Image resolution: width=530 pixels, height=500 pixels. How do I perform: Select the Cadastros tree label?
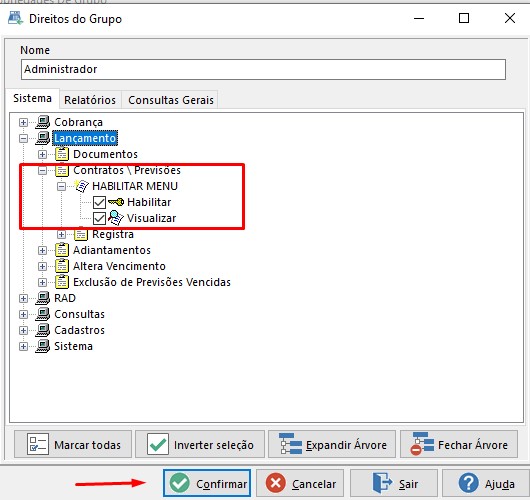[79, 330]
